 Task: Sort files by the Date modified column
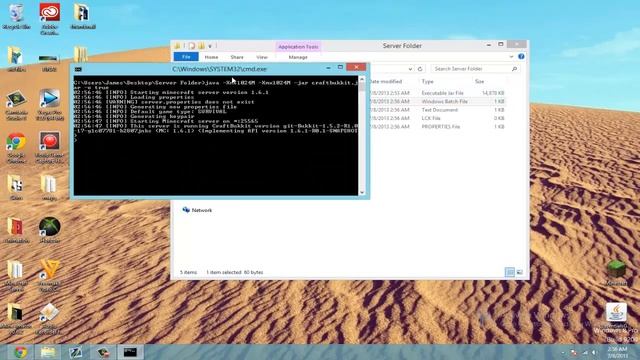point(386,81)
